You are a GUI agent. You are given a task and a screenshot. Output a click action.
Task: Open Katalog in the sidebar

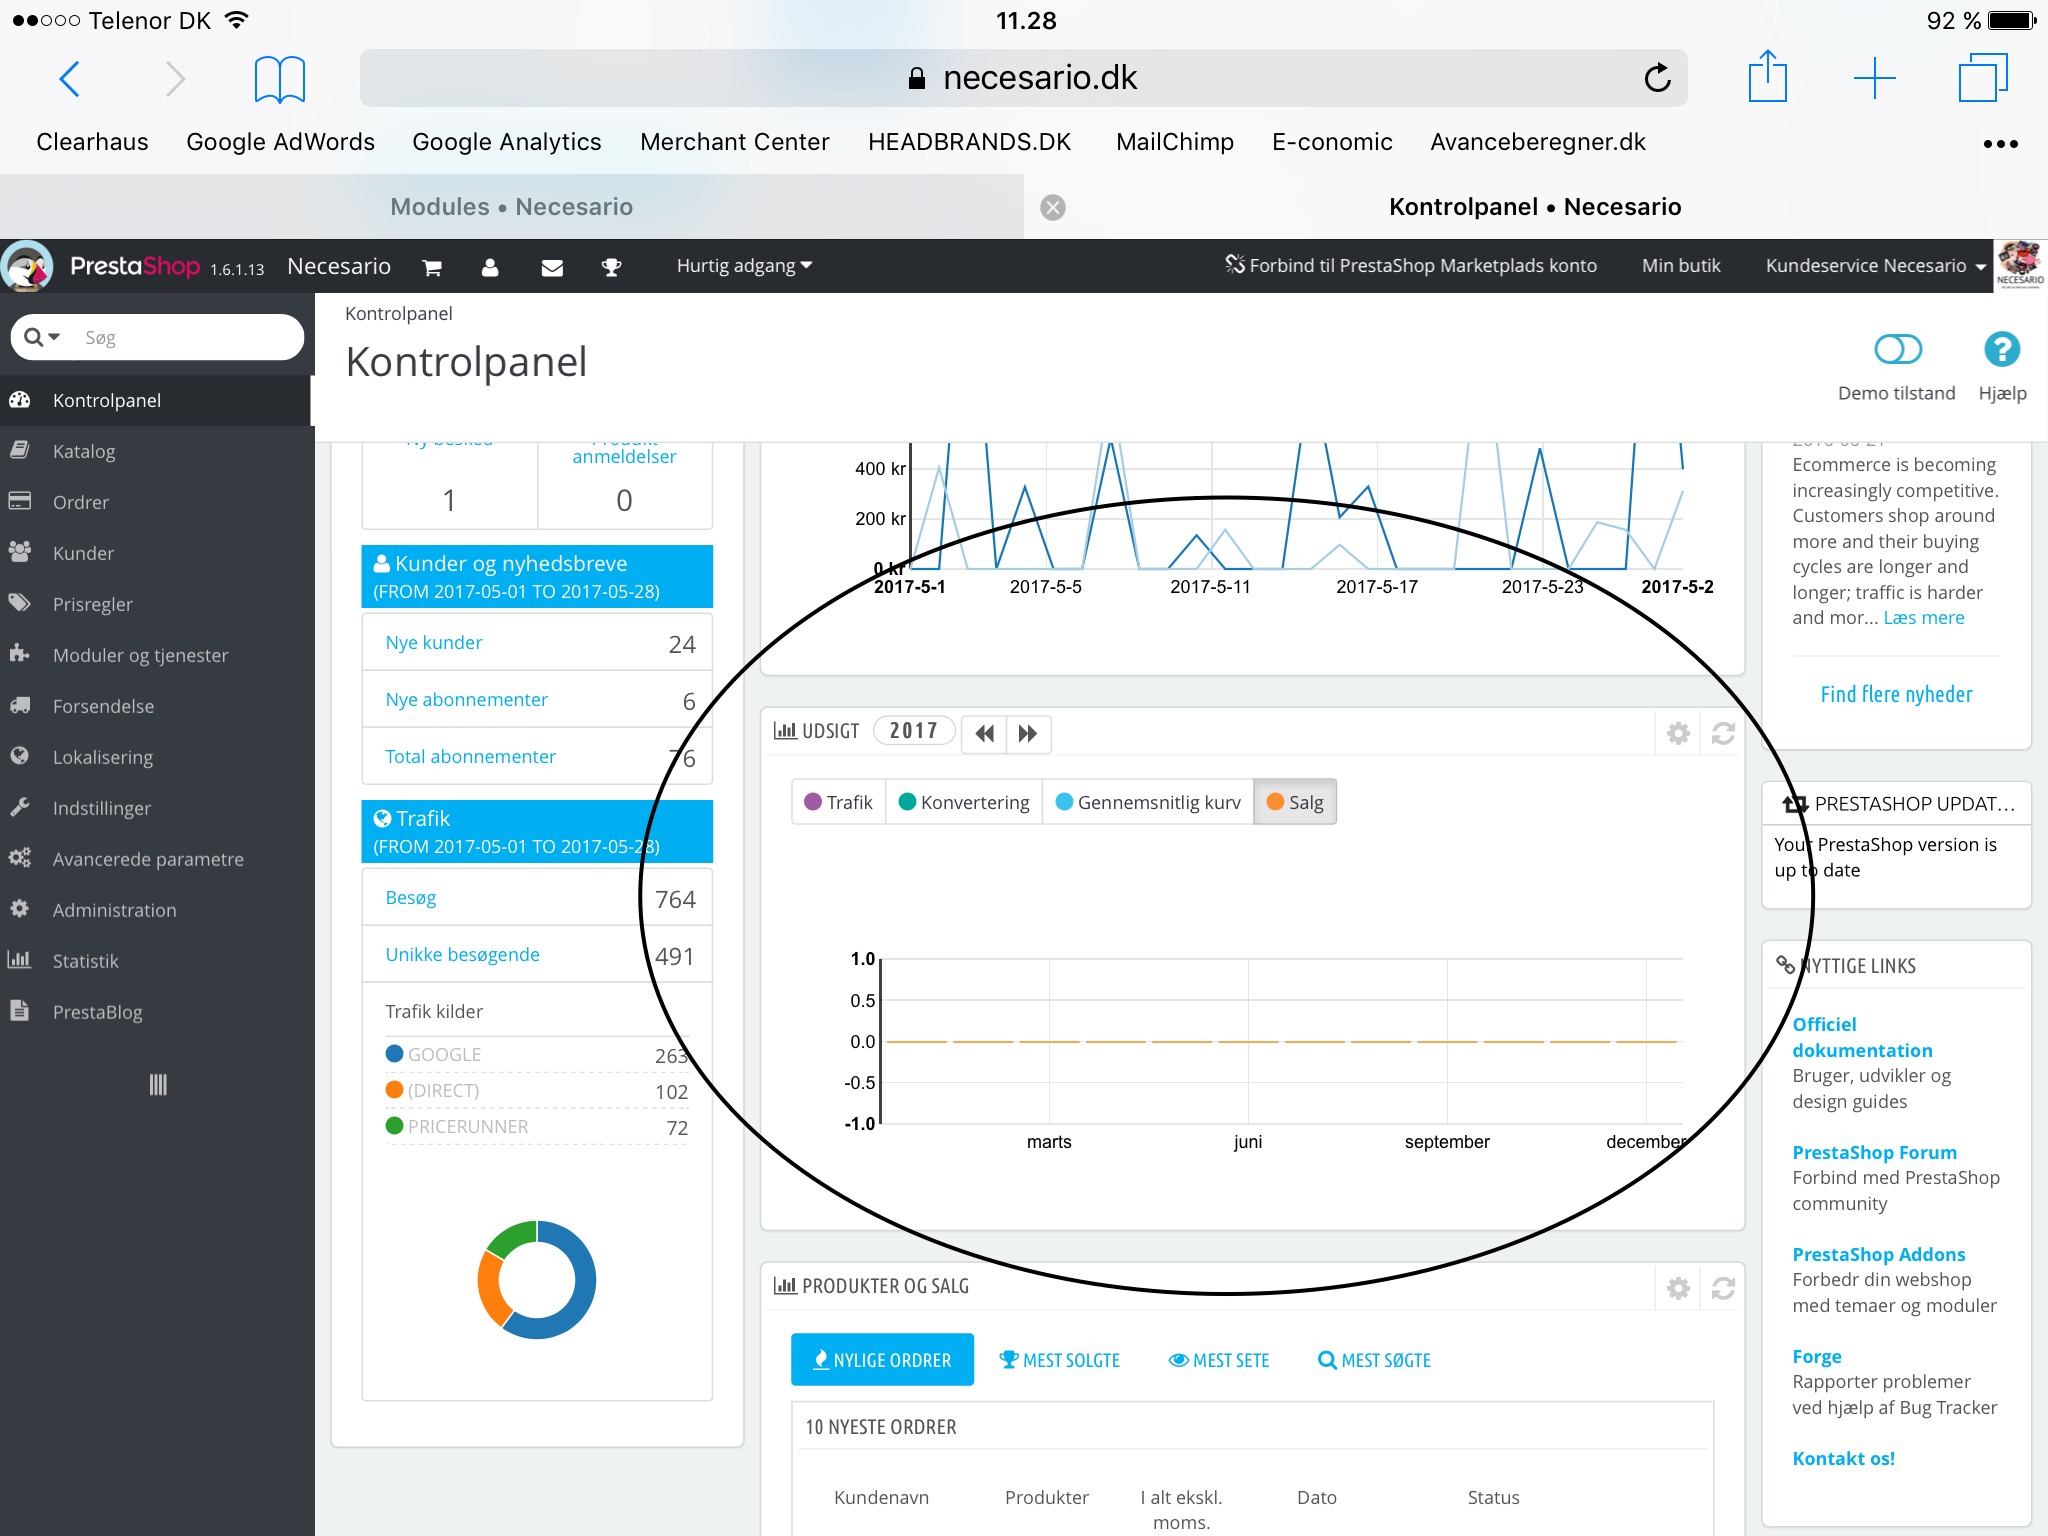coord(157,451)
